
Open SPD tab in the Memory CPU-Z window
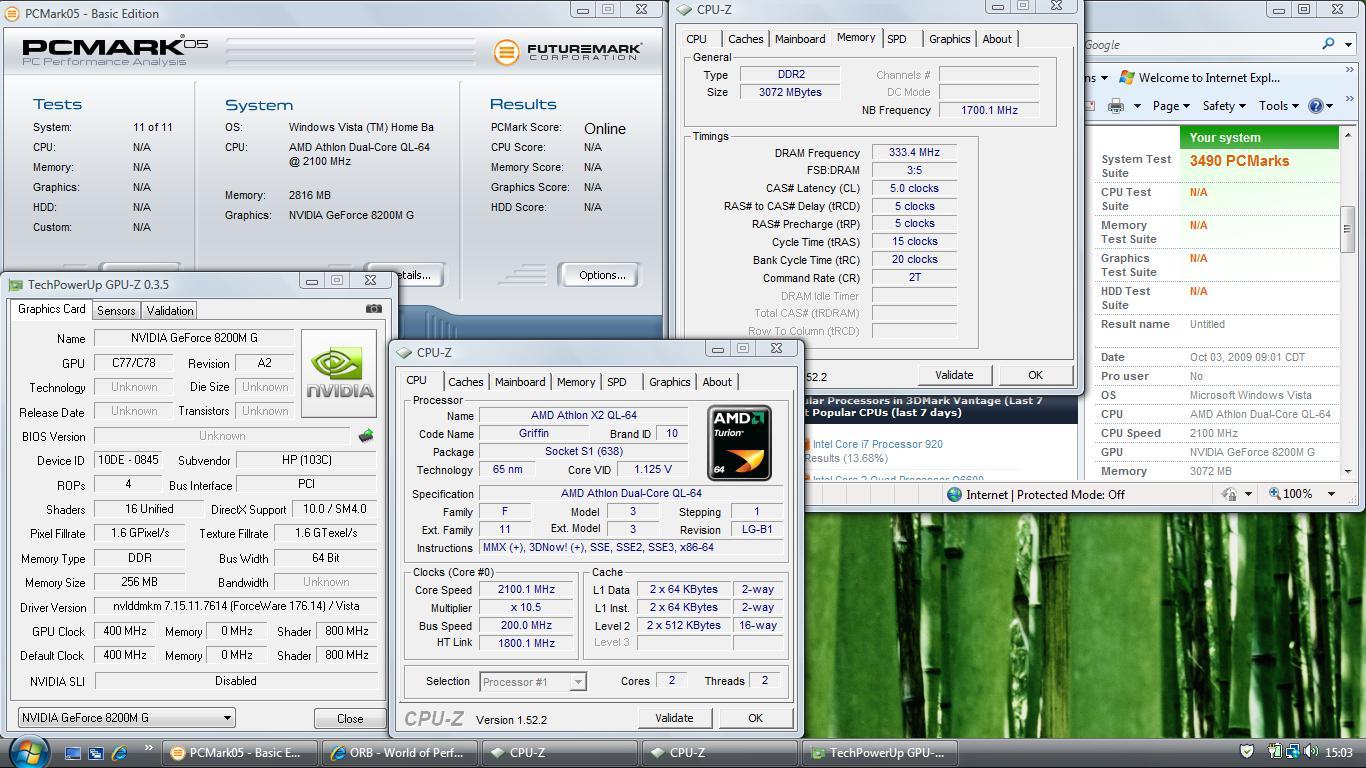(x=897, y=39)
